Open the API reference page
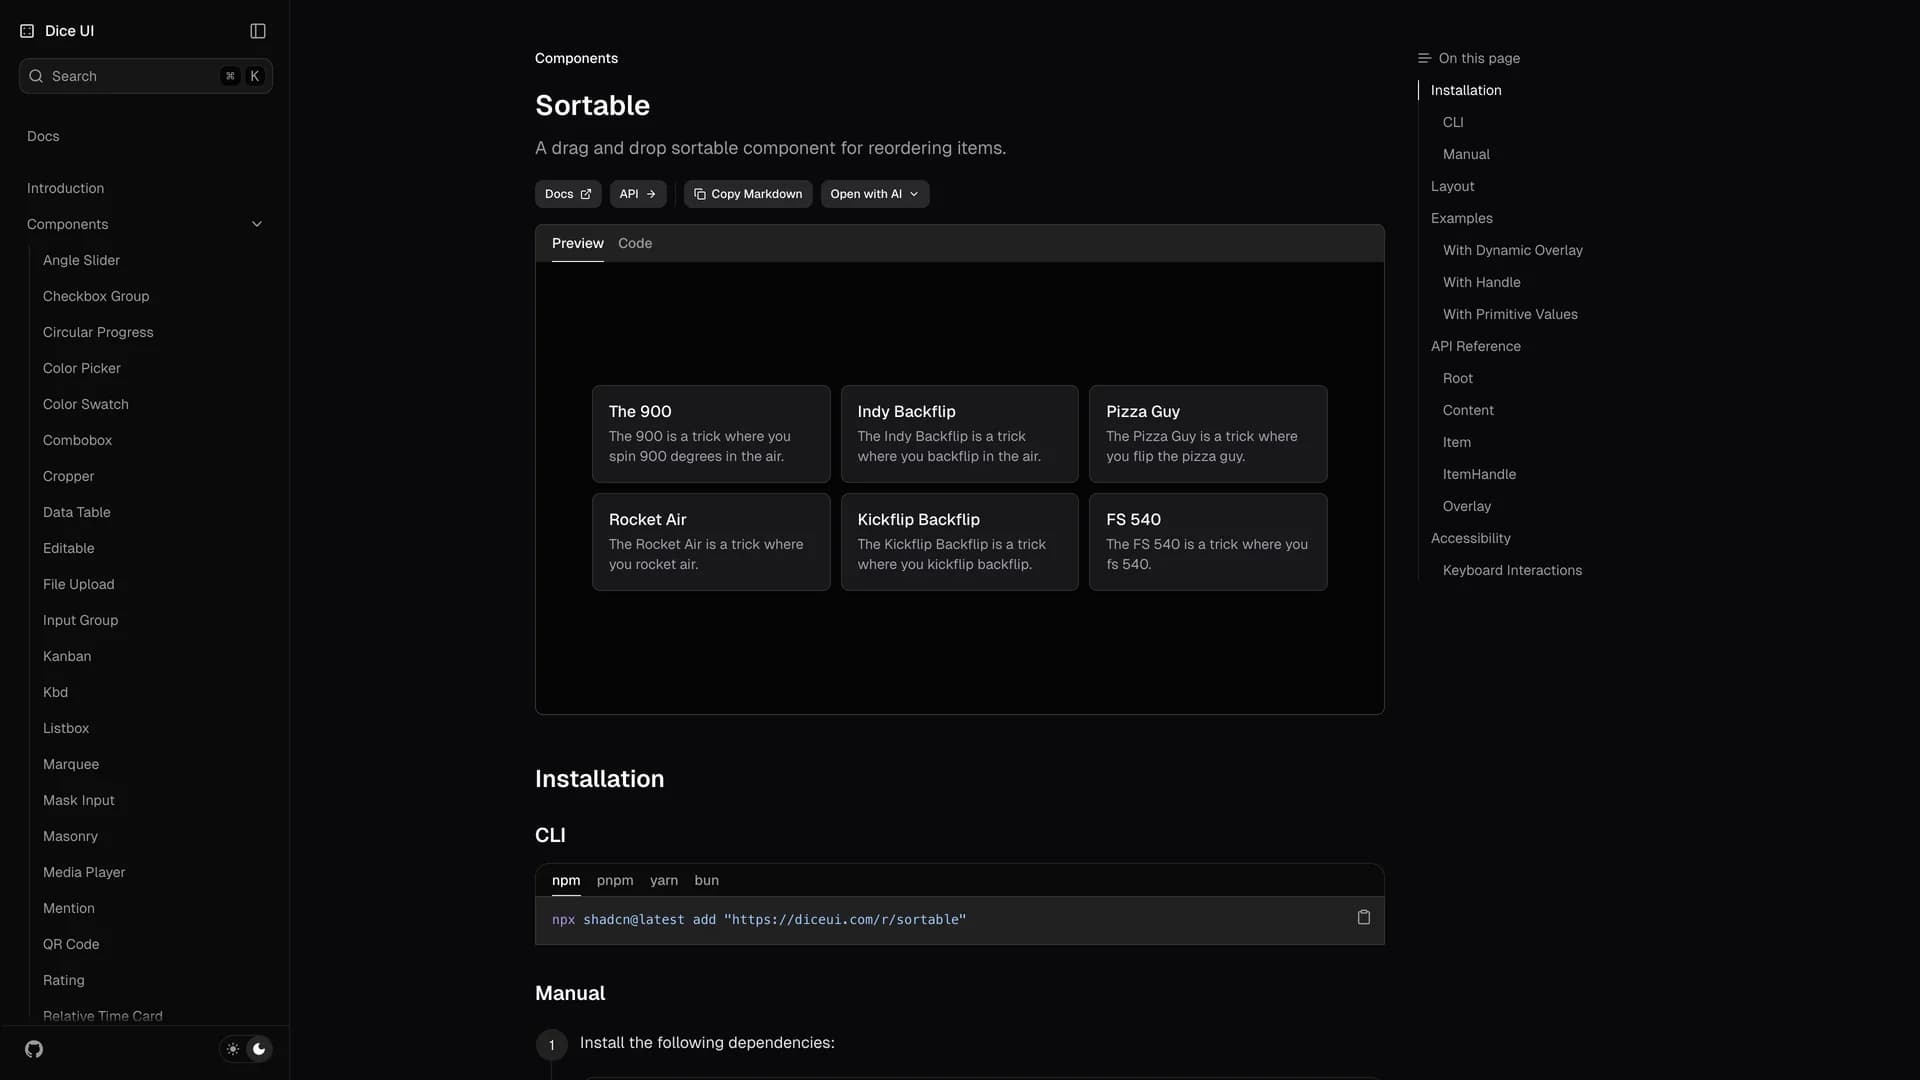The width and height of the screenshot is (1920, 1080). click(638, 194)
